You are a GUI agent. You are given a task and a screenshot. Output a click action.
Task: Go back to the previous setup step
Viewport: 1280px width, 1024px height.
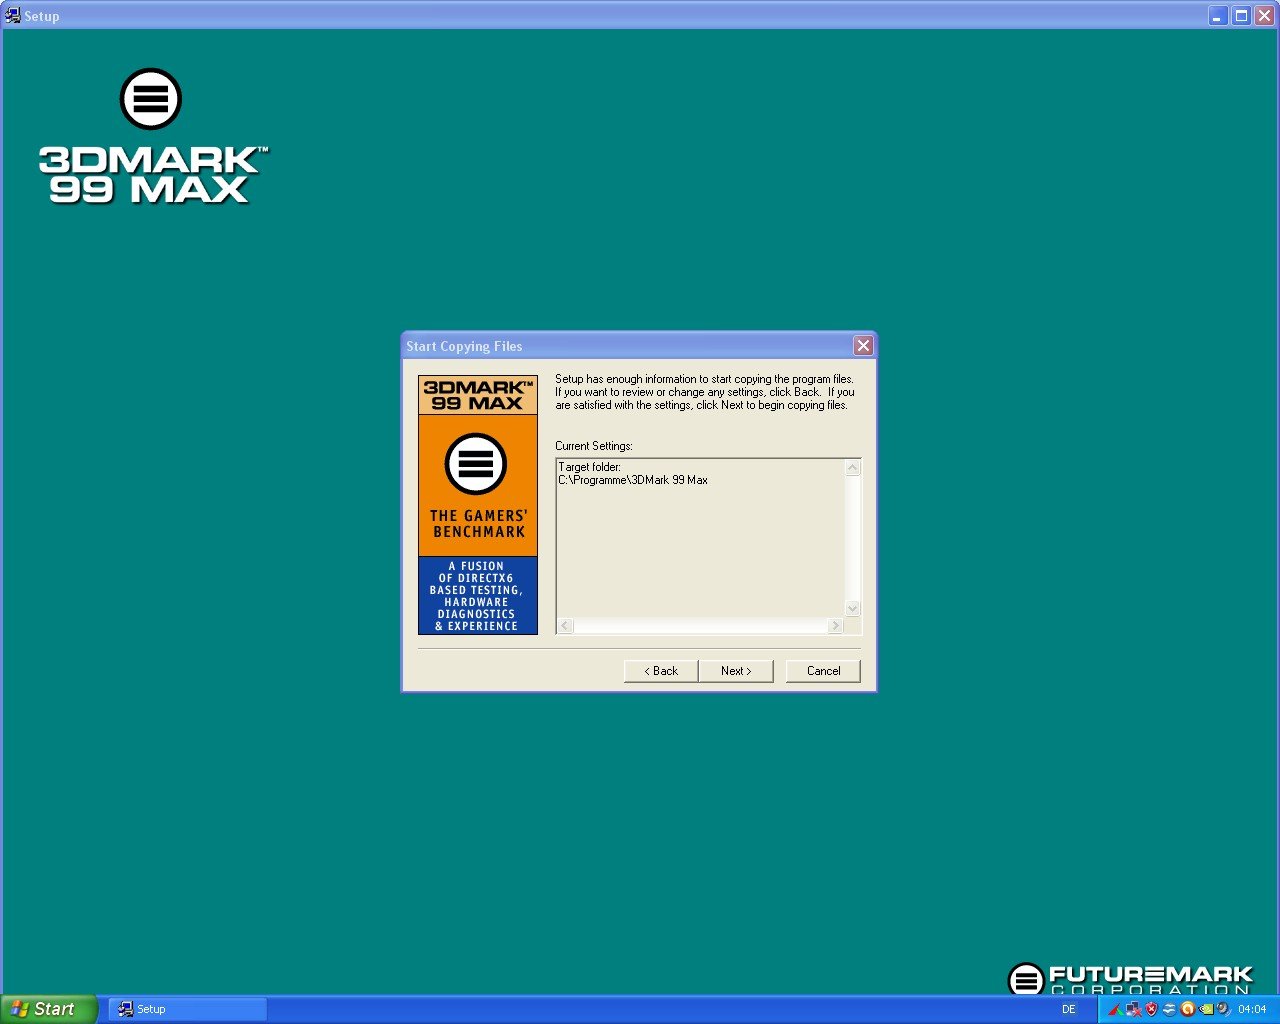click(660, 671)
